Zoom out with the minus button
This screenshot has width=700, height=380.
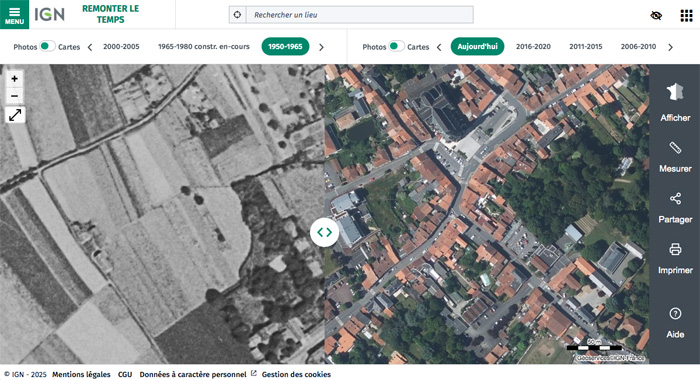pos(15,96)
